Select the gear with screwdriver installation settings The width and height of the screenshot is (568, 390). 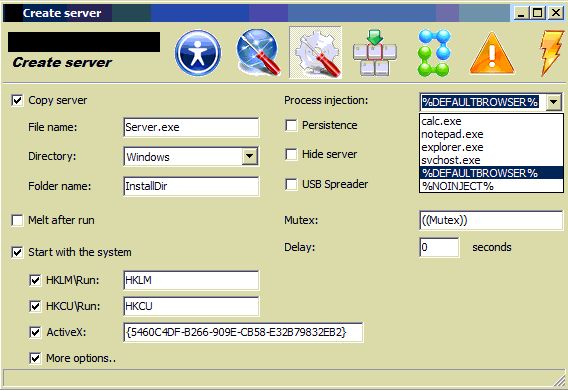[x=316, y=53]
